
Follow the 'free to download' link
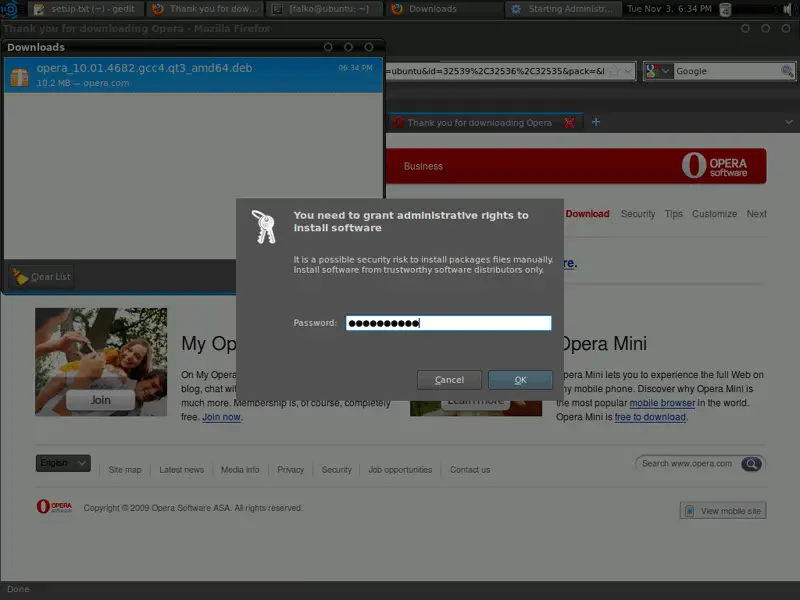651,417
